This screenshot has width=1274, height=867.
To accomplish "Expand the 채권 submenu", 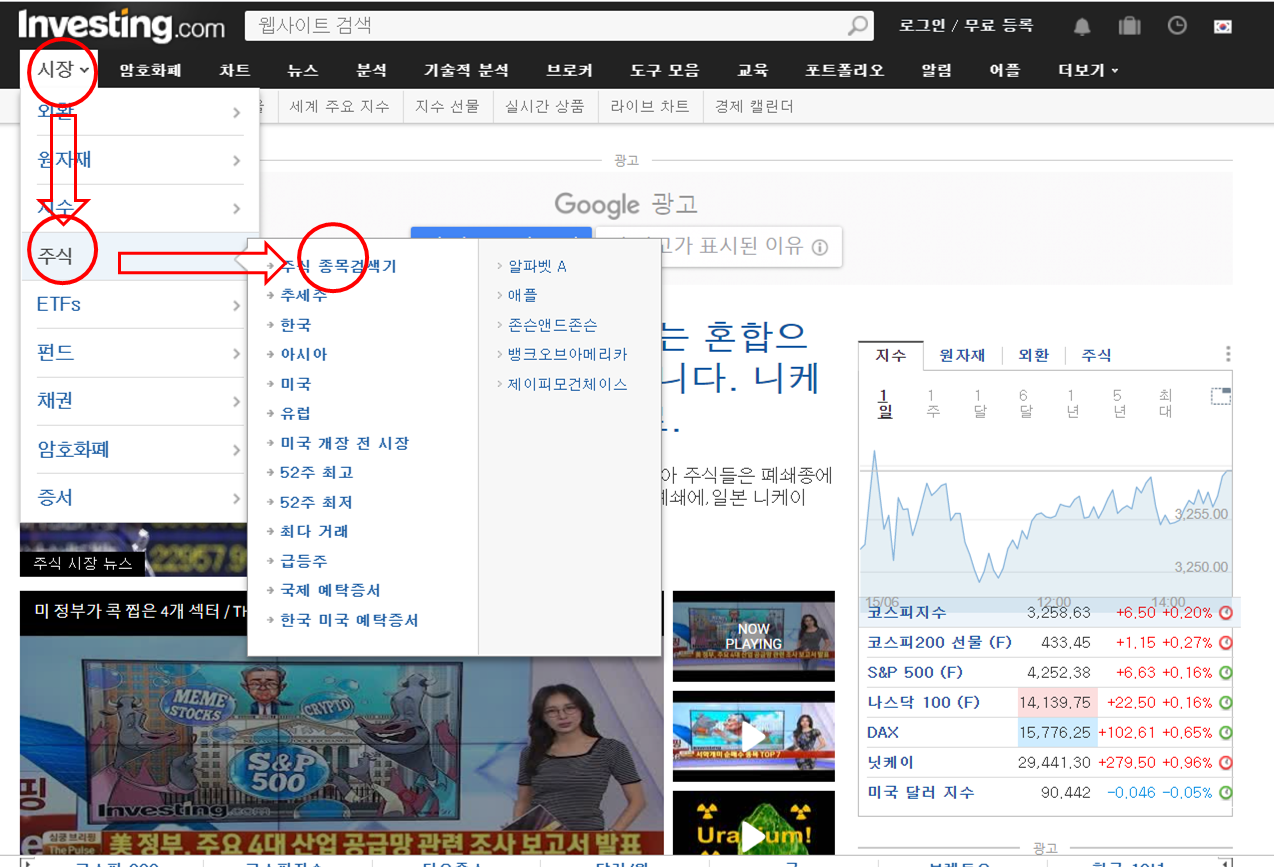I will 140,401.
